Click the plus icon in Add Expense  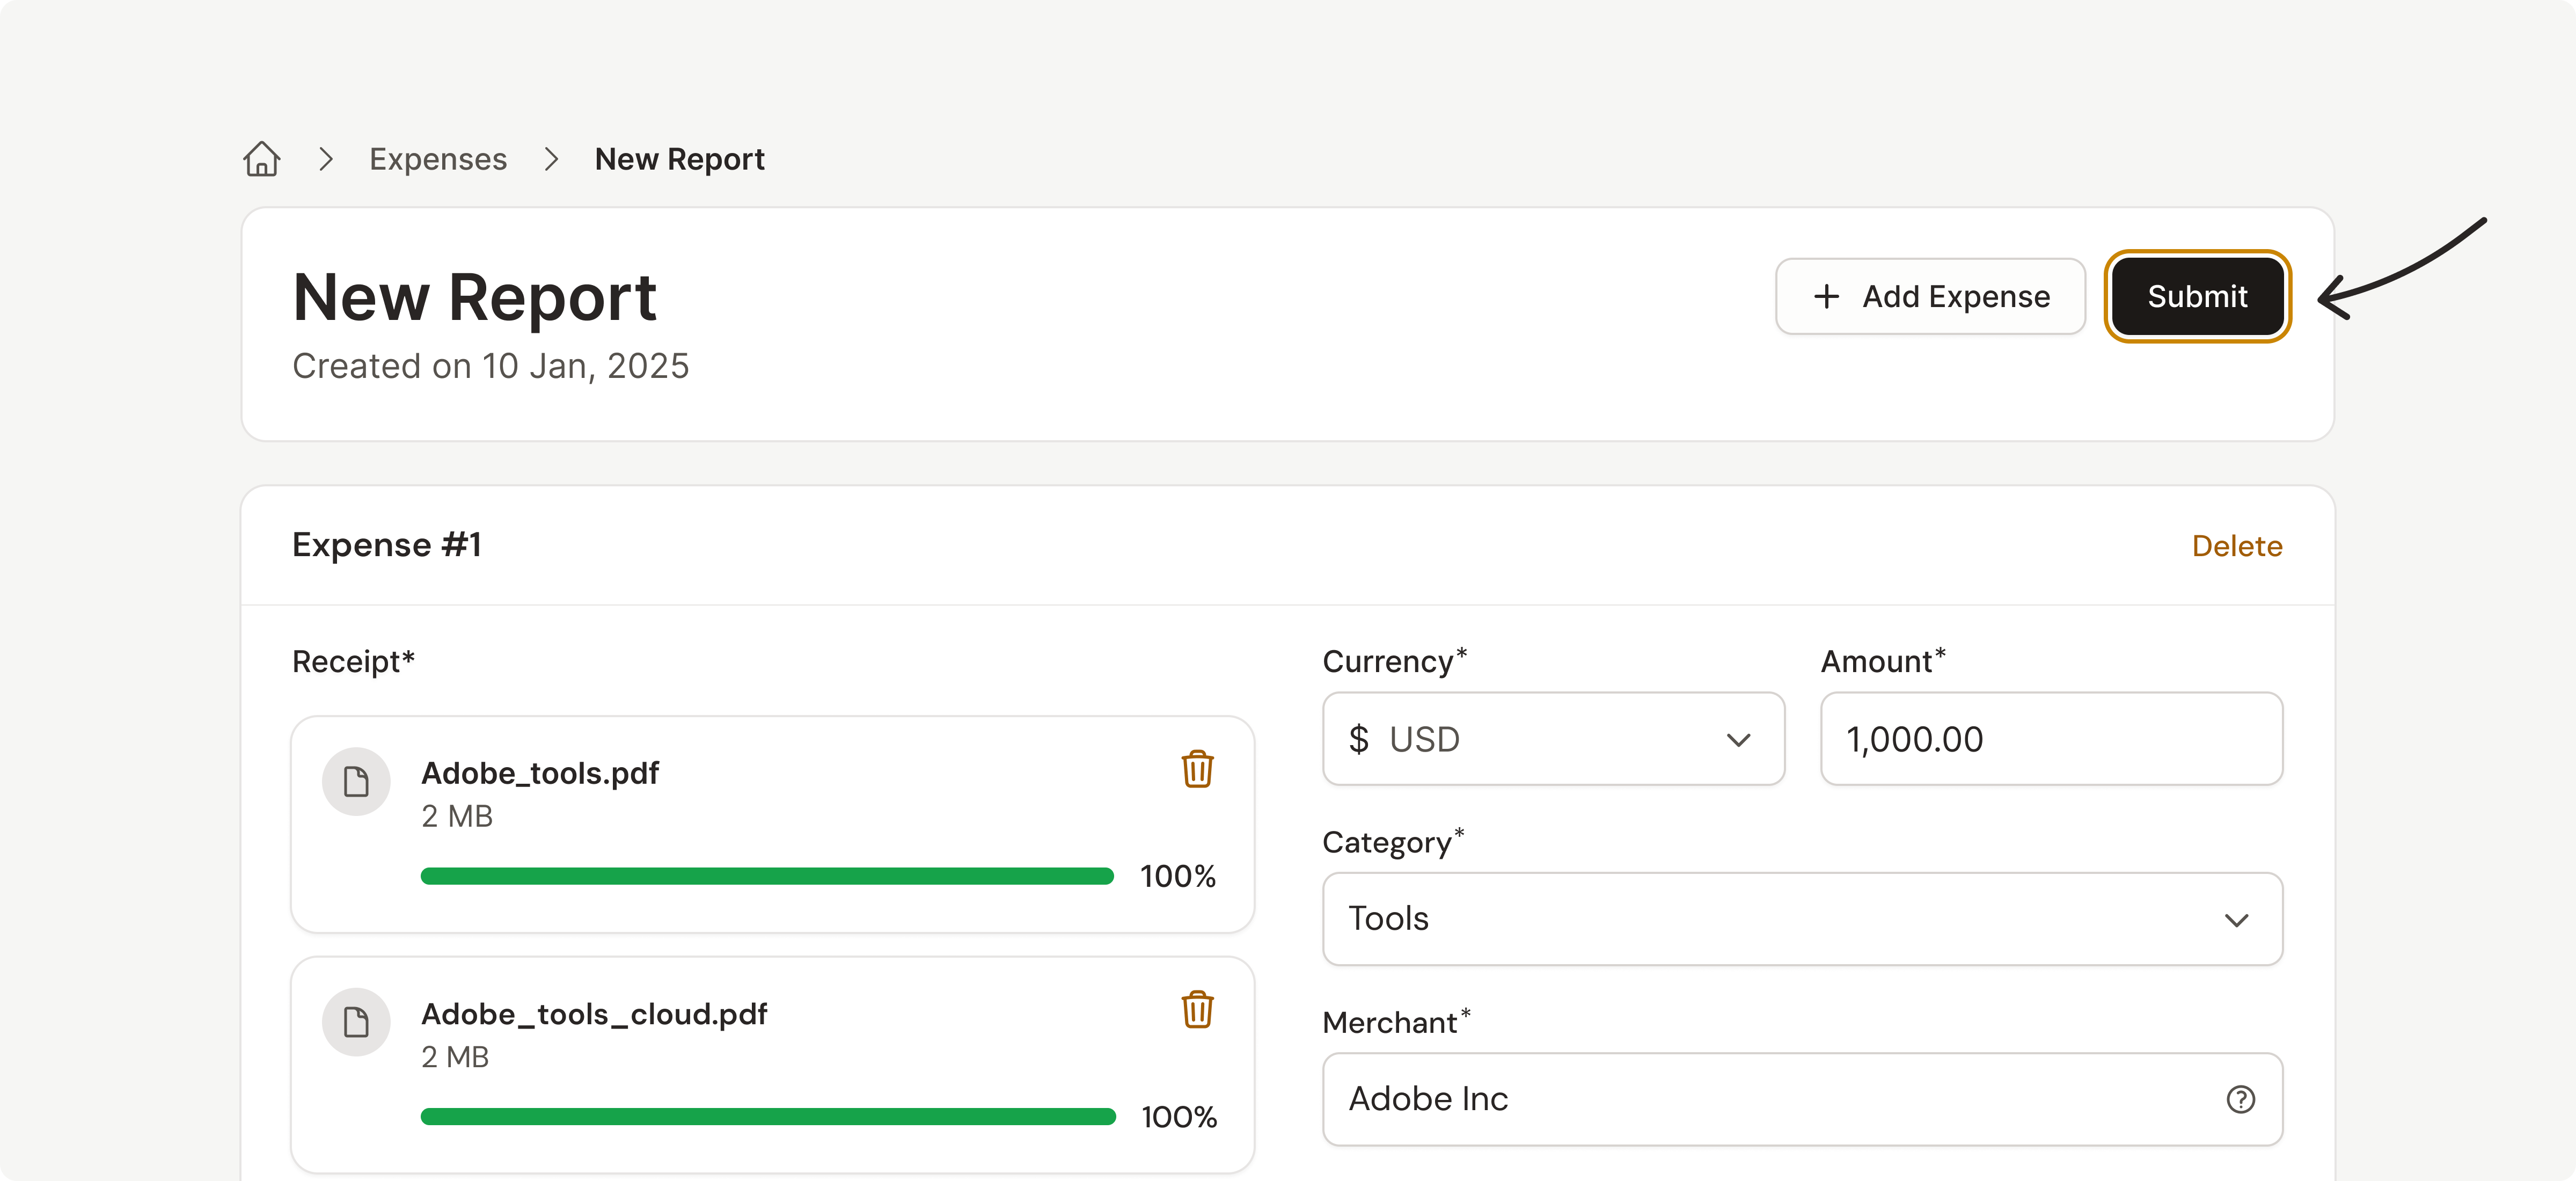coord(1826,296)
